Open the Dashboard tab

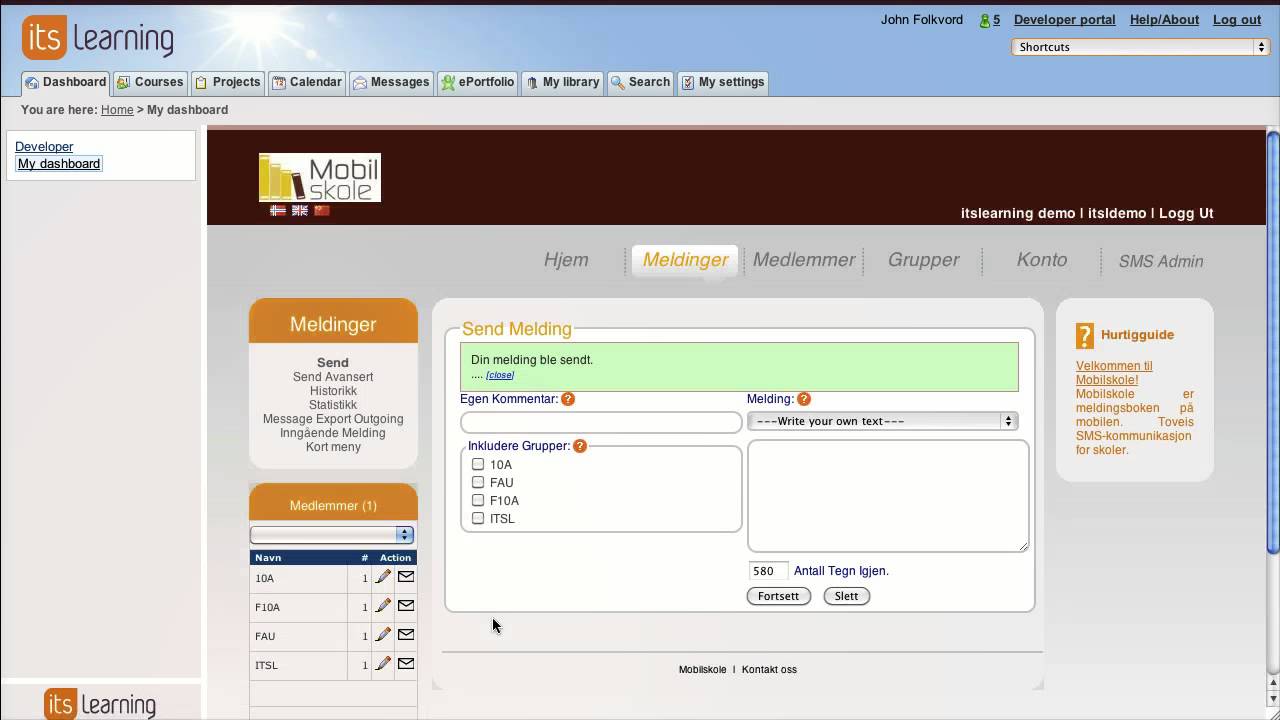(66, 82)
